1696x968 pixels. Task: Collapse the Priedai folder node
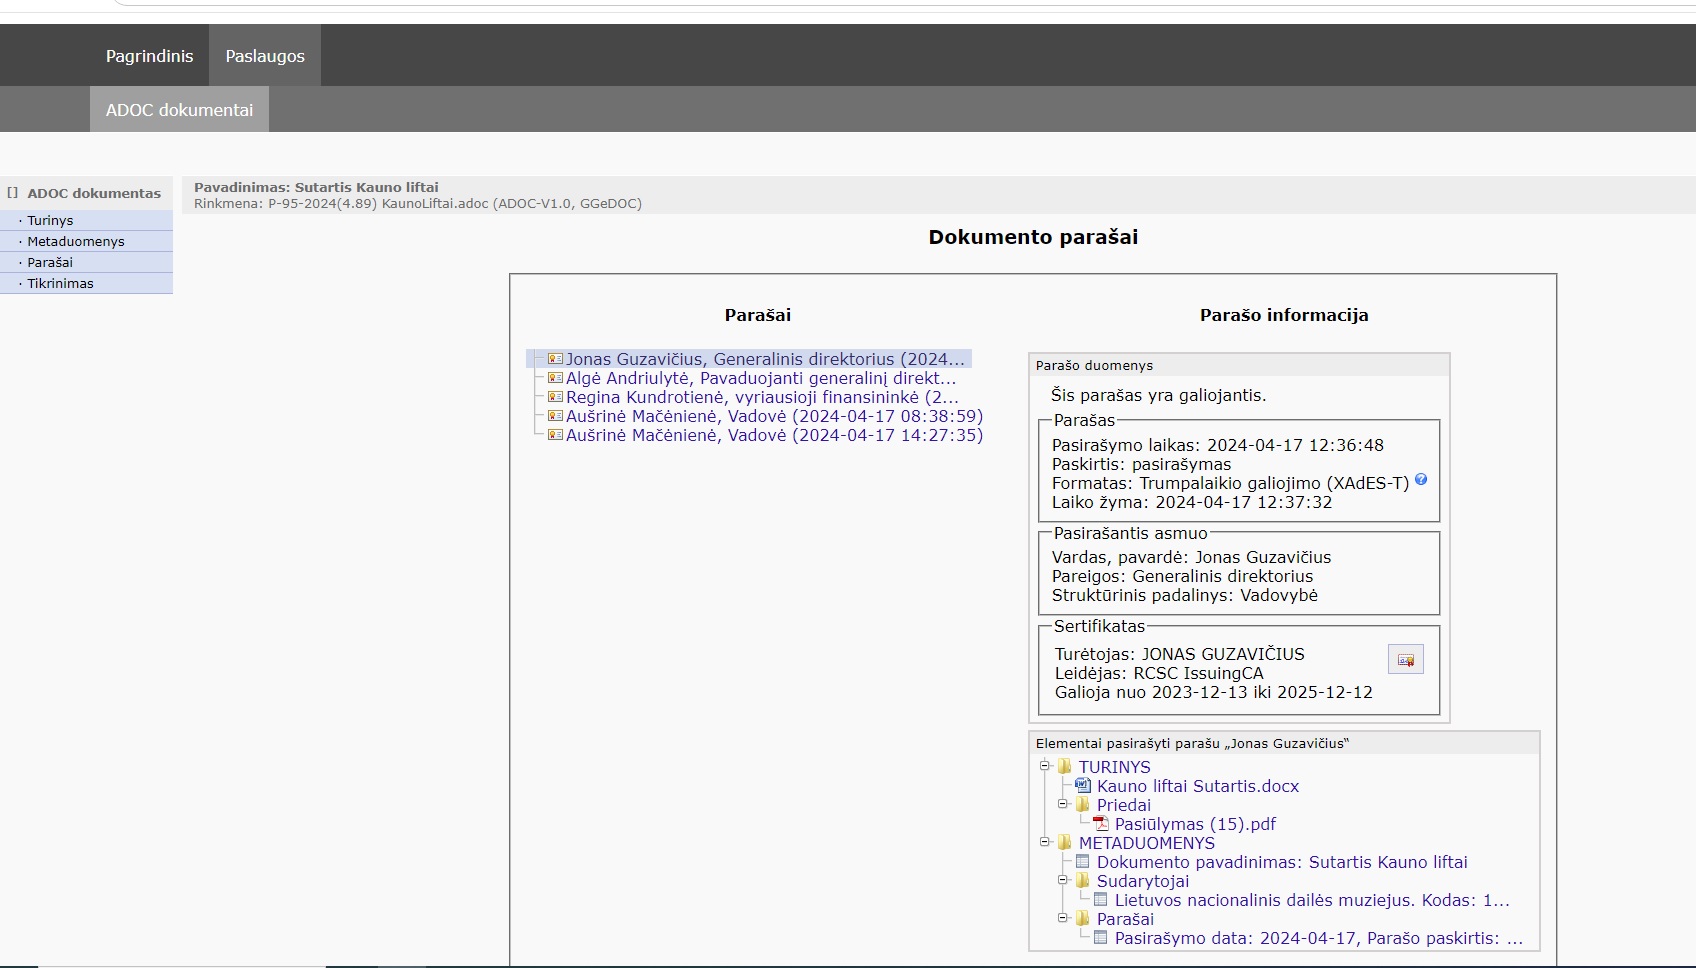1063,804
